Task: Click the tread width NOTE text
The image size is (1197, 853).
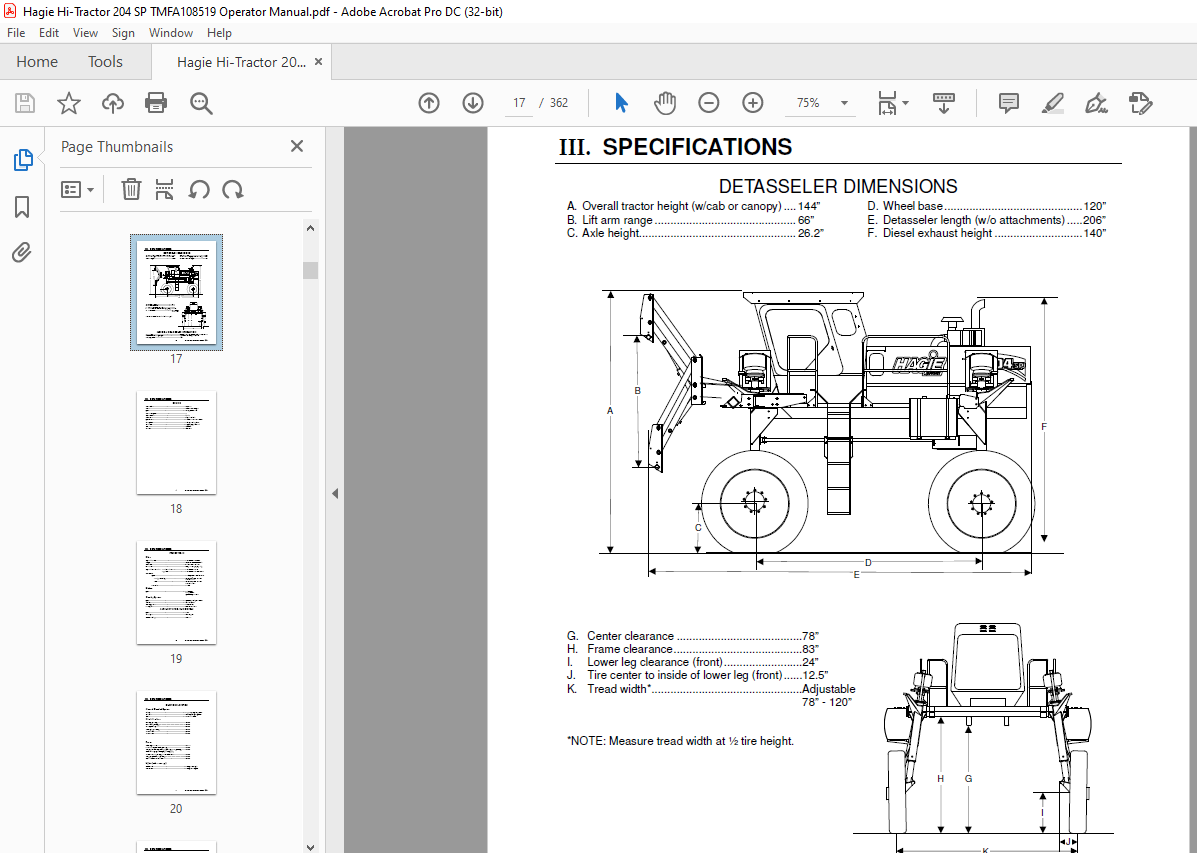Action: (680, 741)
